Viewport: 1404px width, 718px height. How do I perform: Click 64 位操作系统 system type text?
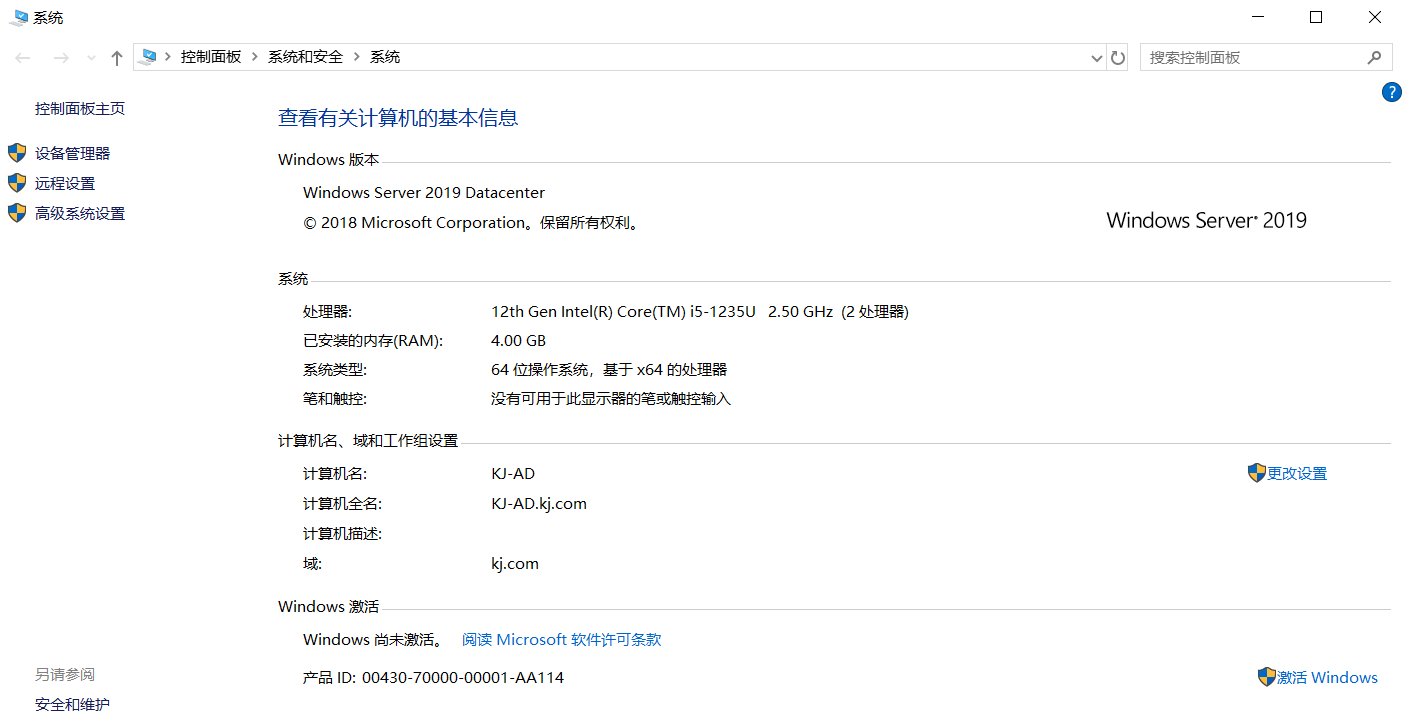[x=609, y=369]
